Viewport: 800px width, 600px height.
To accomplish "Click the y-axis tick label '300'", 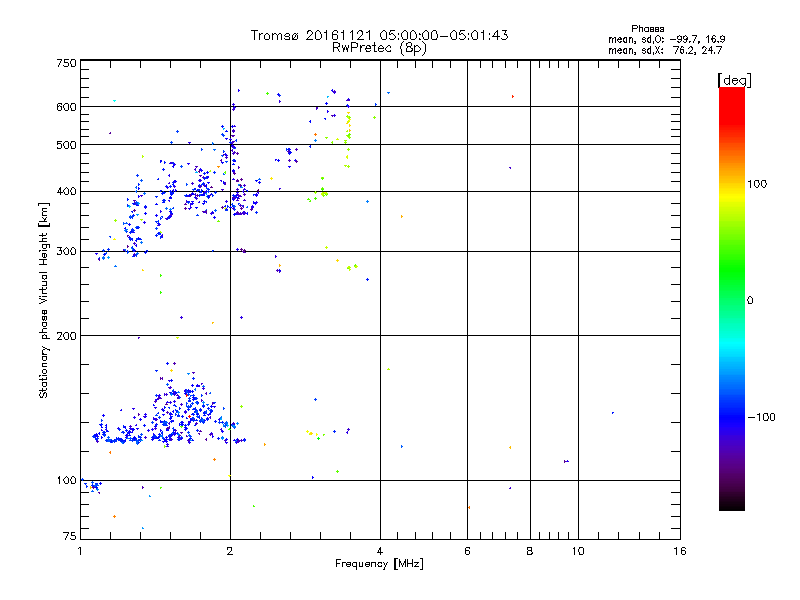I will pos(67,252).
